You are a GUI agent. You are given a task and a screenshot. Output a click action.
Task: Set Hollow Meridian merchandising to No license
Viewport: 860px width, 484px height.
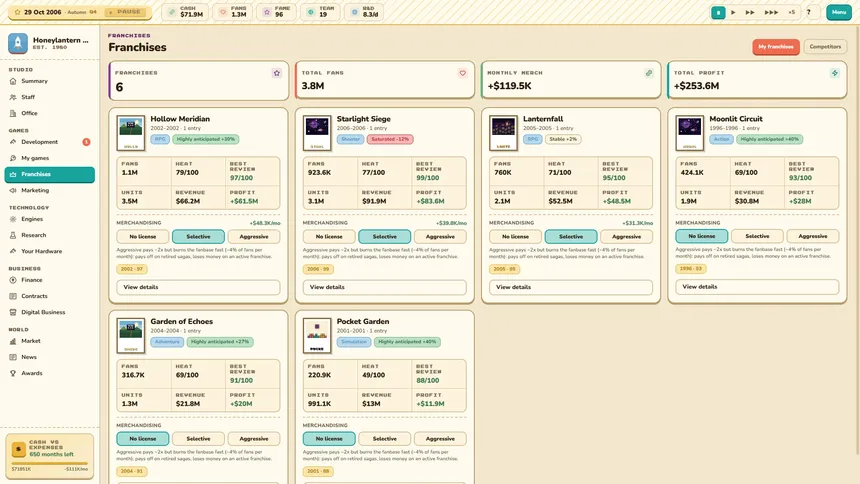(143, 237)
